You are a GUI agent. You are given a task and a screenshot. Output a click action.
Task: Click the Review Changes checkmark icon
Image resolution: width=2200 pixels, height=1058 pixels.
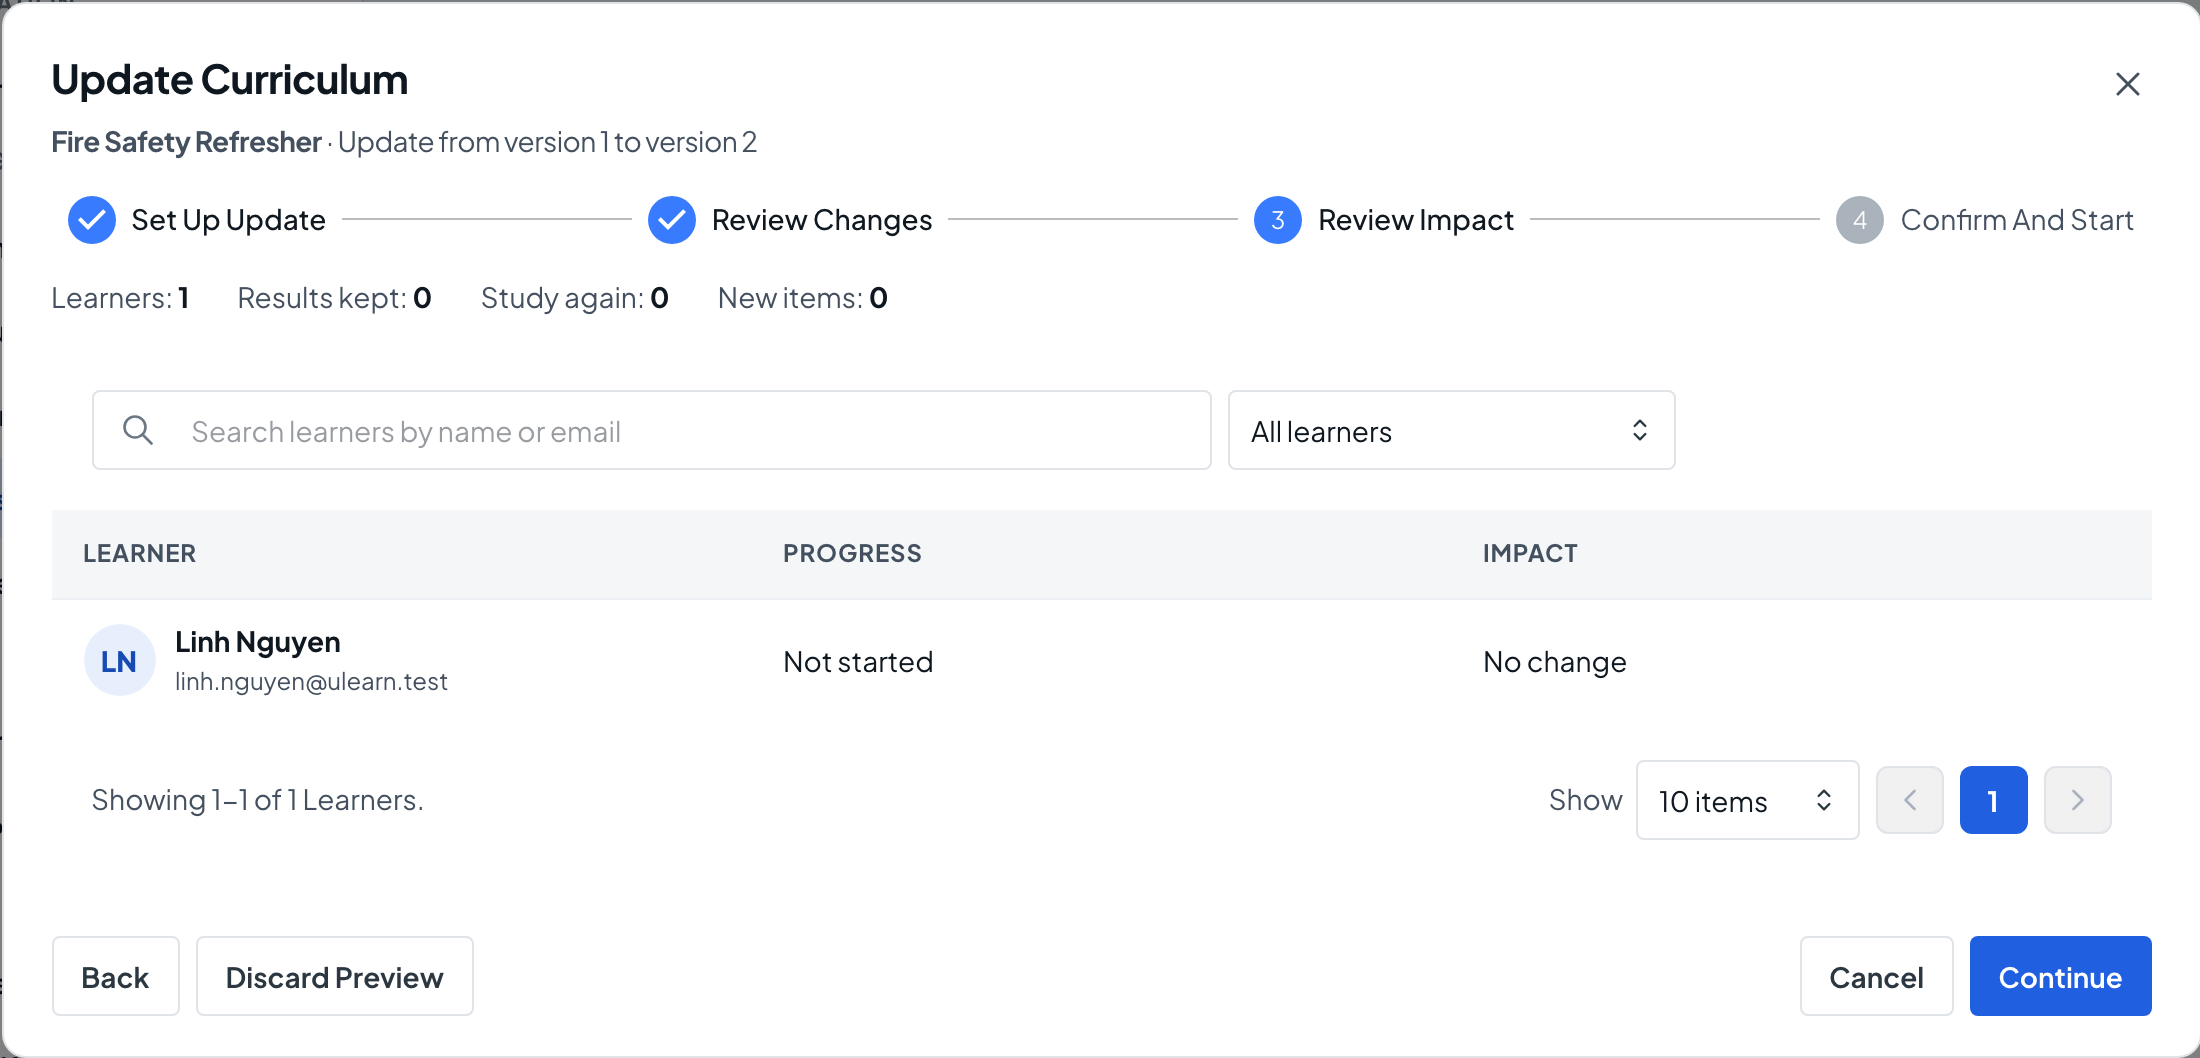click(x=672, y=220)
